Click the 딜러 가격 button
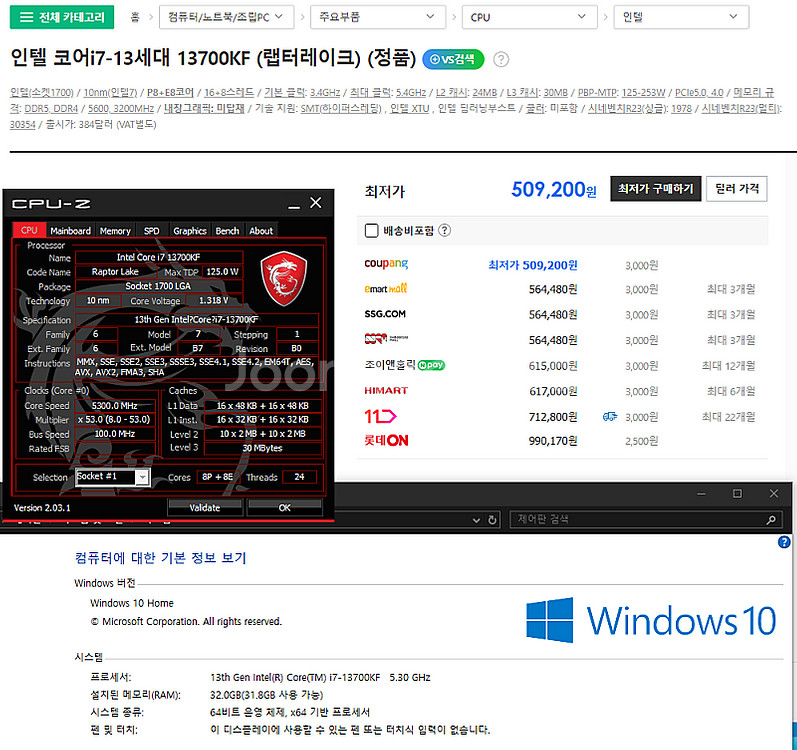 [737, 189]
